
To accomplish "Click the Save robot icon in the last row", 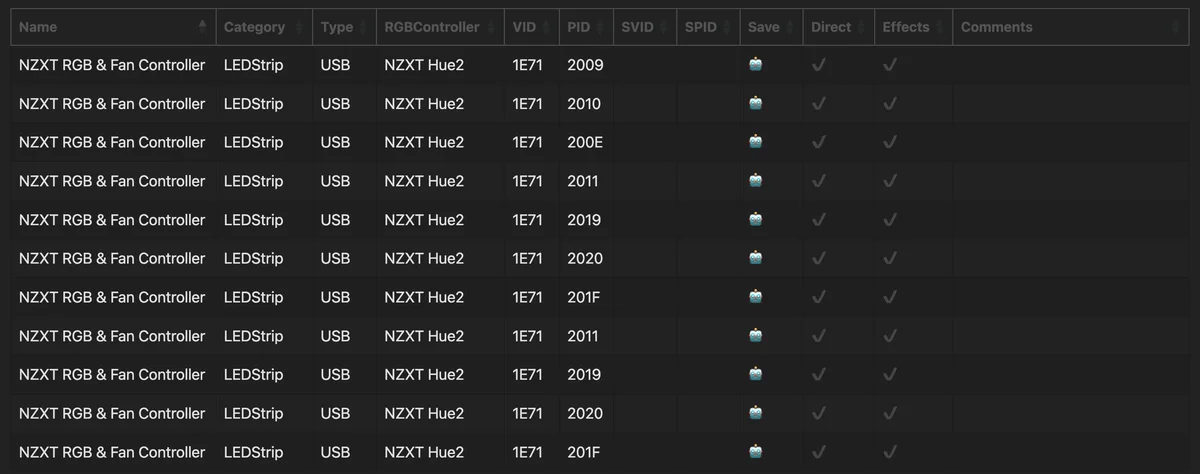I will [x=756, y=452].
